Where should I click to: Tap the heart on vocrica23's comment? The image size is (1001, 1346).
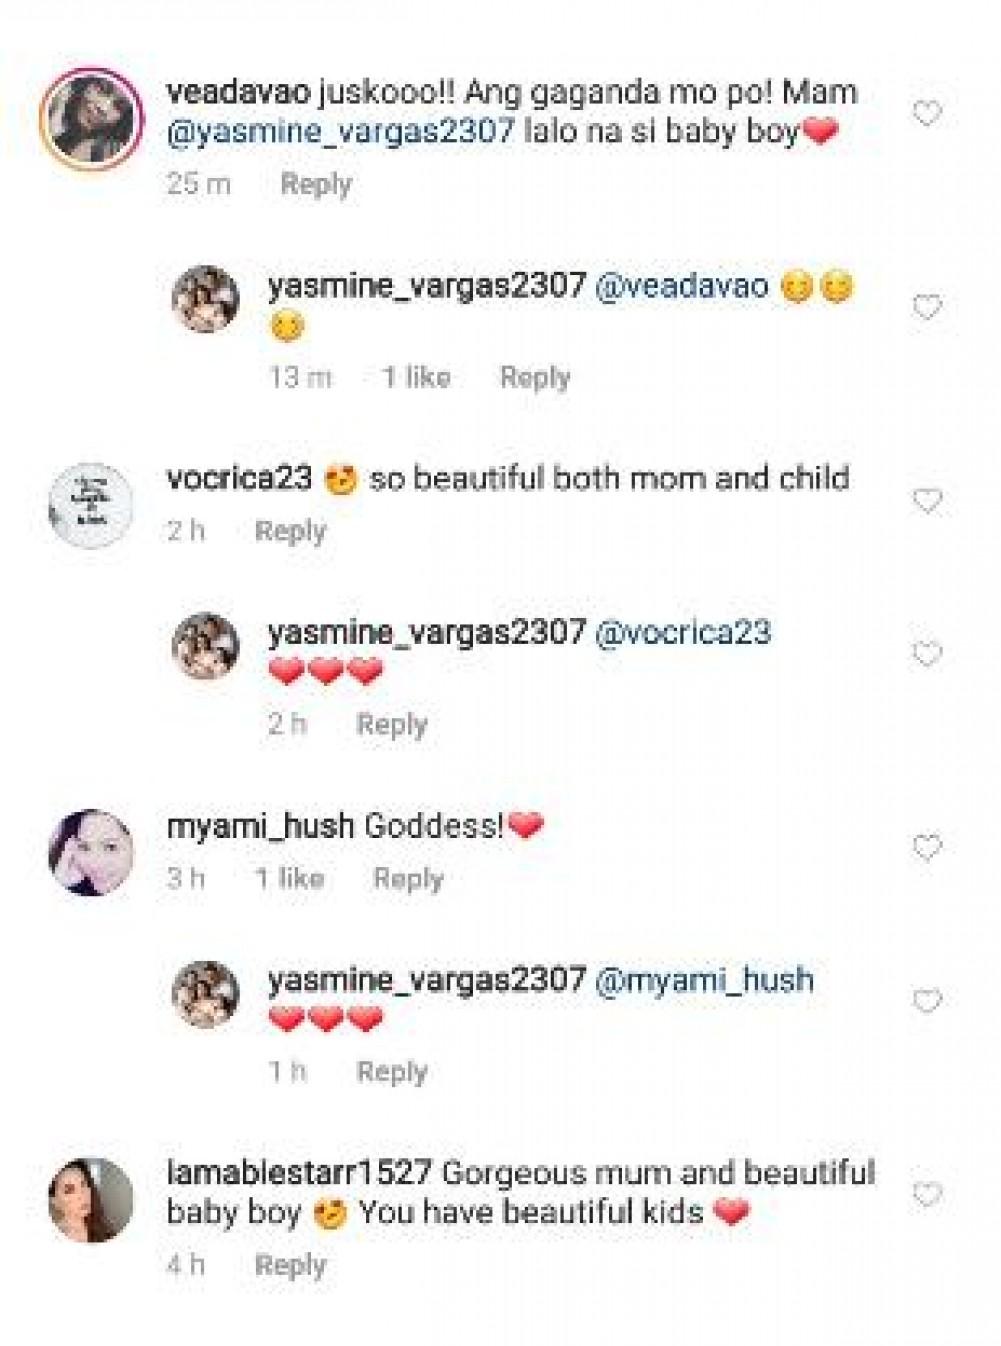pos(927,500)
